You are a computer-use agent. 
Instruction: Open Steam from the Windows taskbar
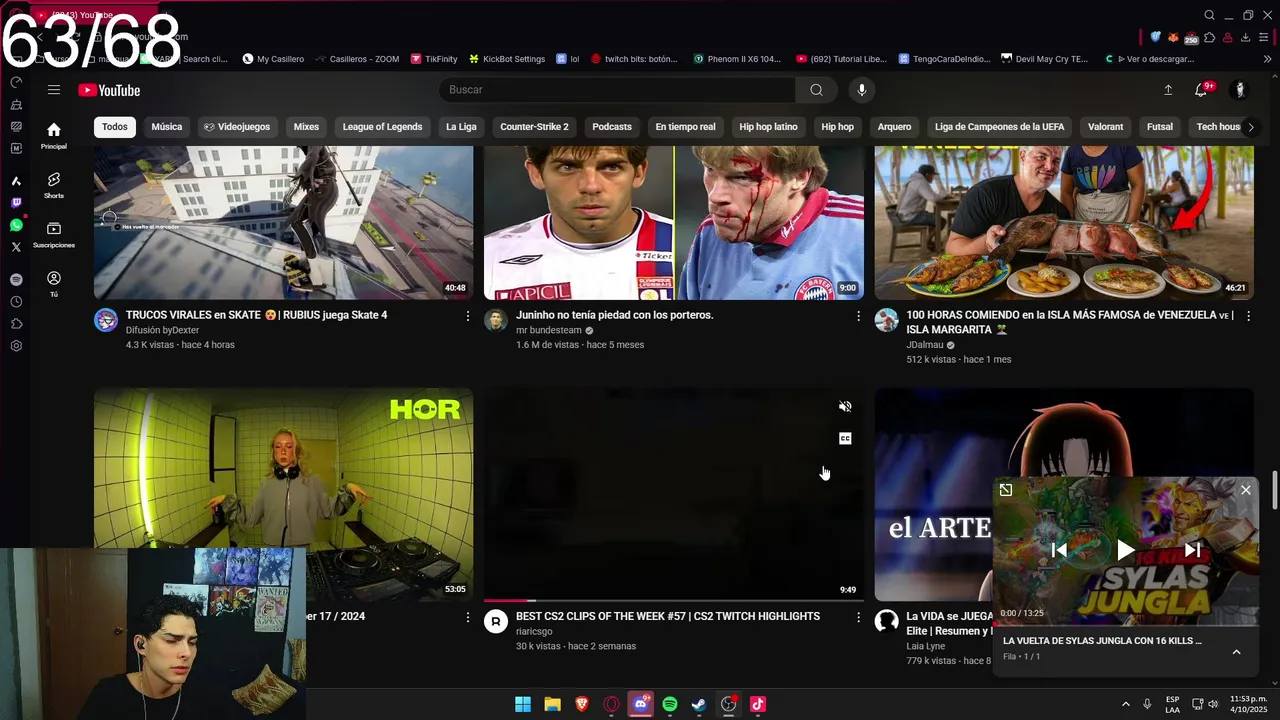click(x=699, y=704)
